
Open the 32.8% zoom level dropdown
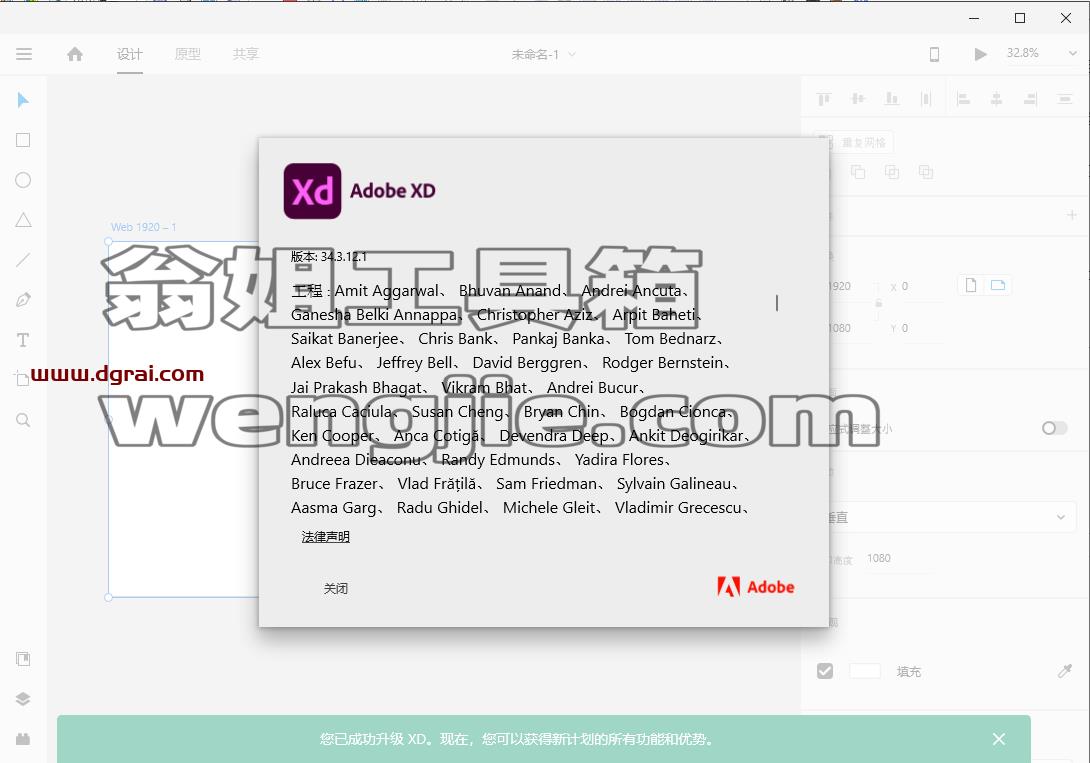tap(1041, 54)
